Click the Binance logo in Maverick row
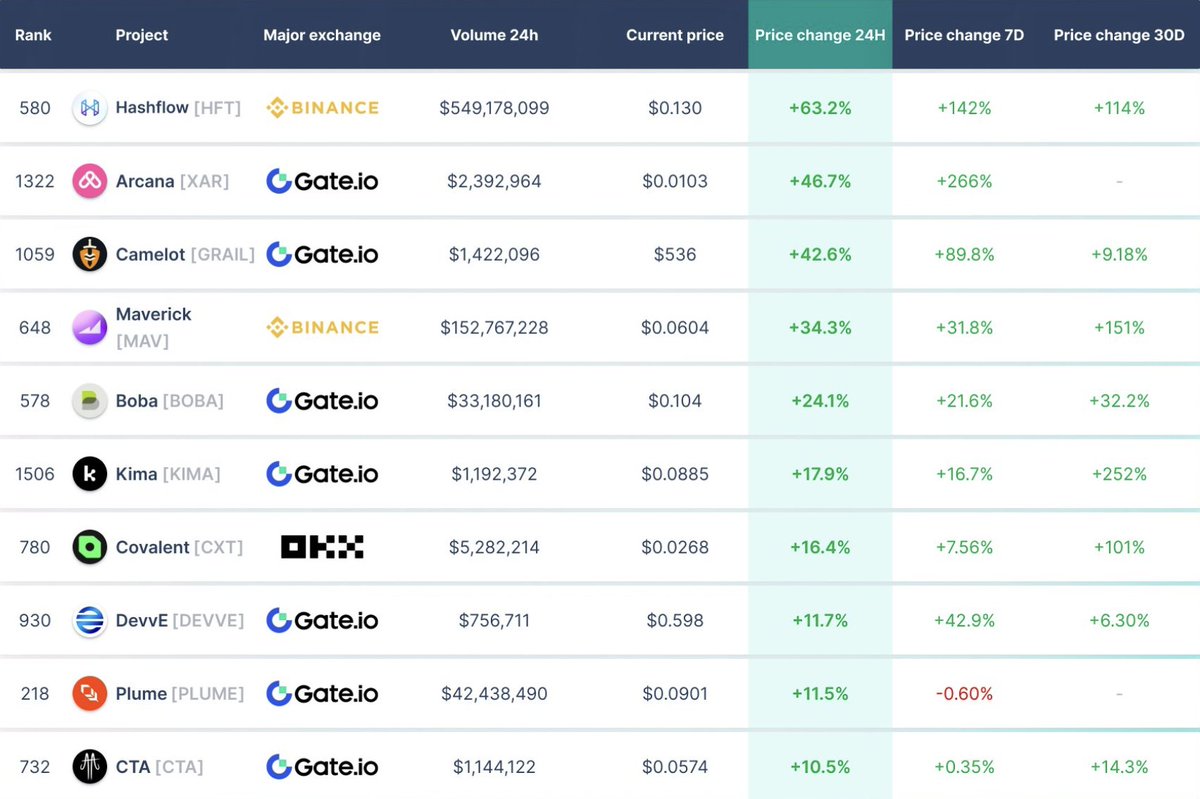The height and width of the screenshot is (799, 1200). point(322,327)
